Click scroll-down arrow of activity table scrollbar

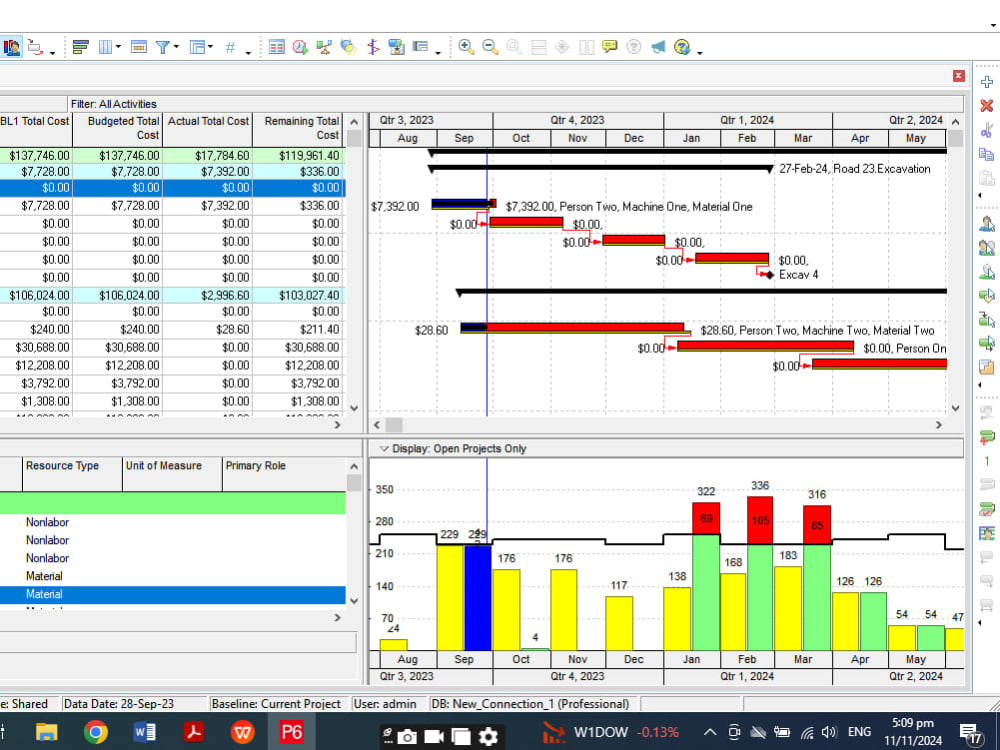(354, 408)
